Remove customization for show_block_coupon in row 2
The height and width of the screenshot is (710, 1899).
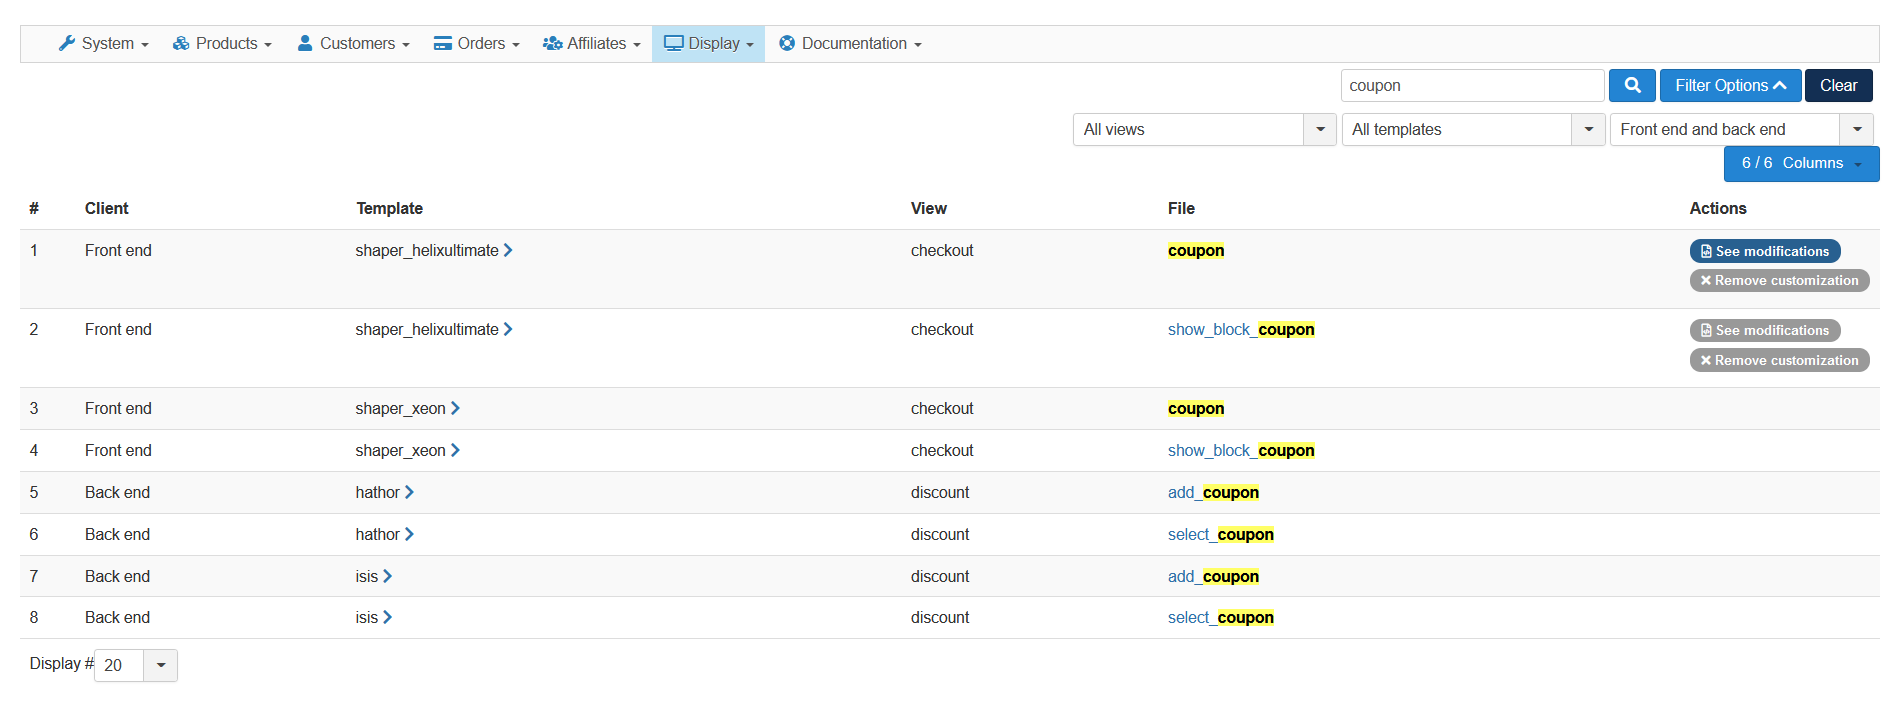(1779, 361)
